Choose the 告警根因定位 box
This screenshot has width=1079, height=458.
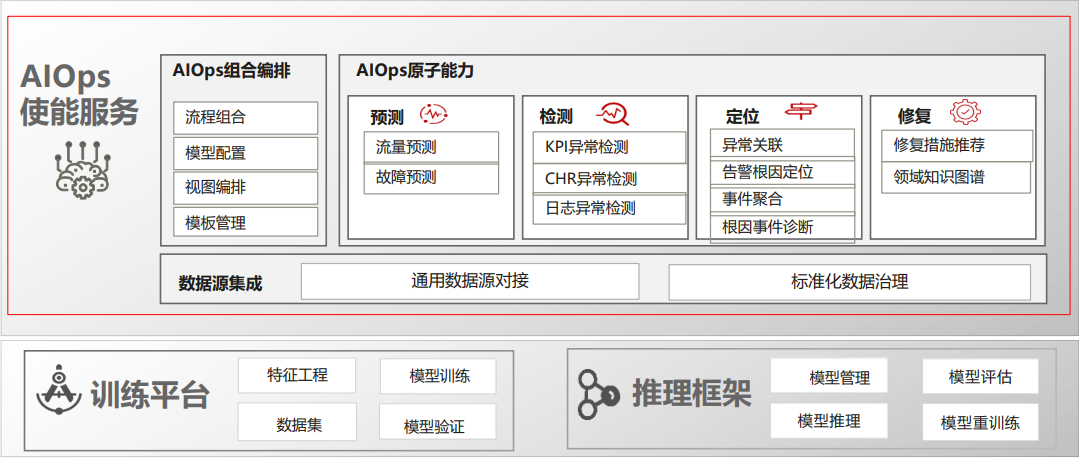(x=782, y=172)
